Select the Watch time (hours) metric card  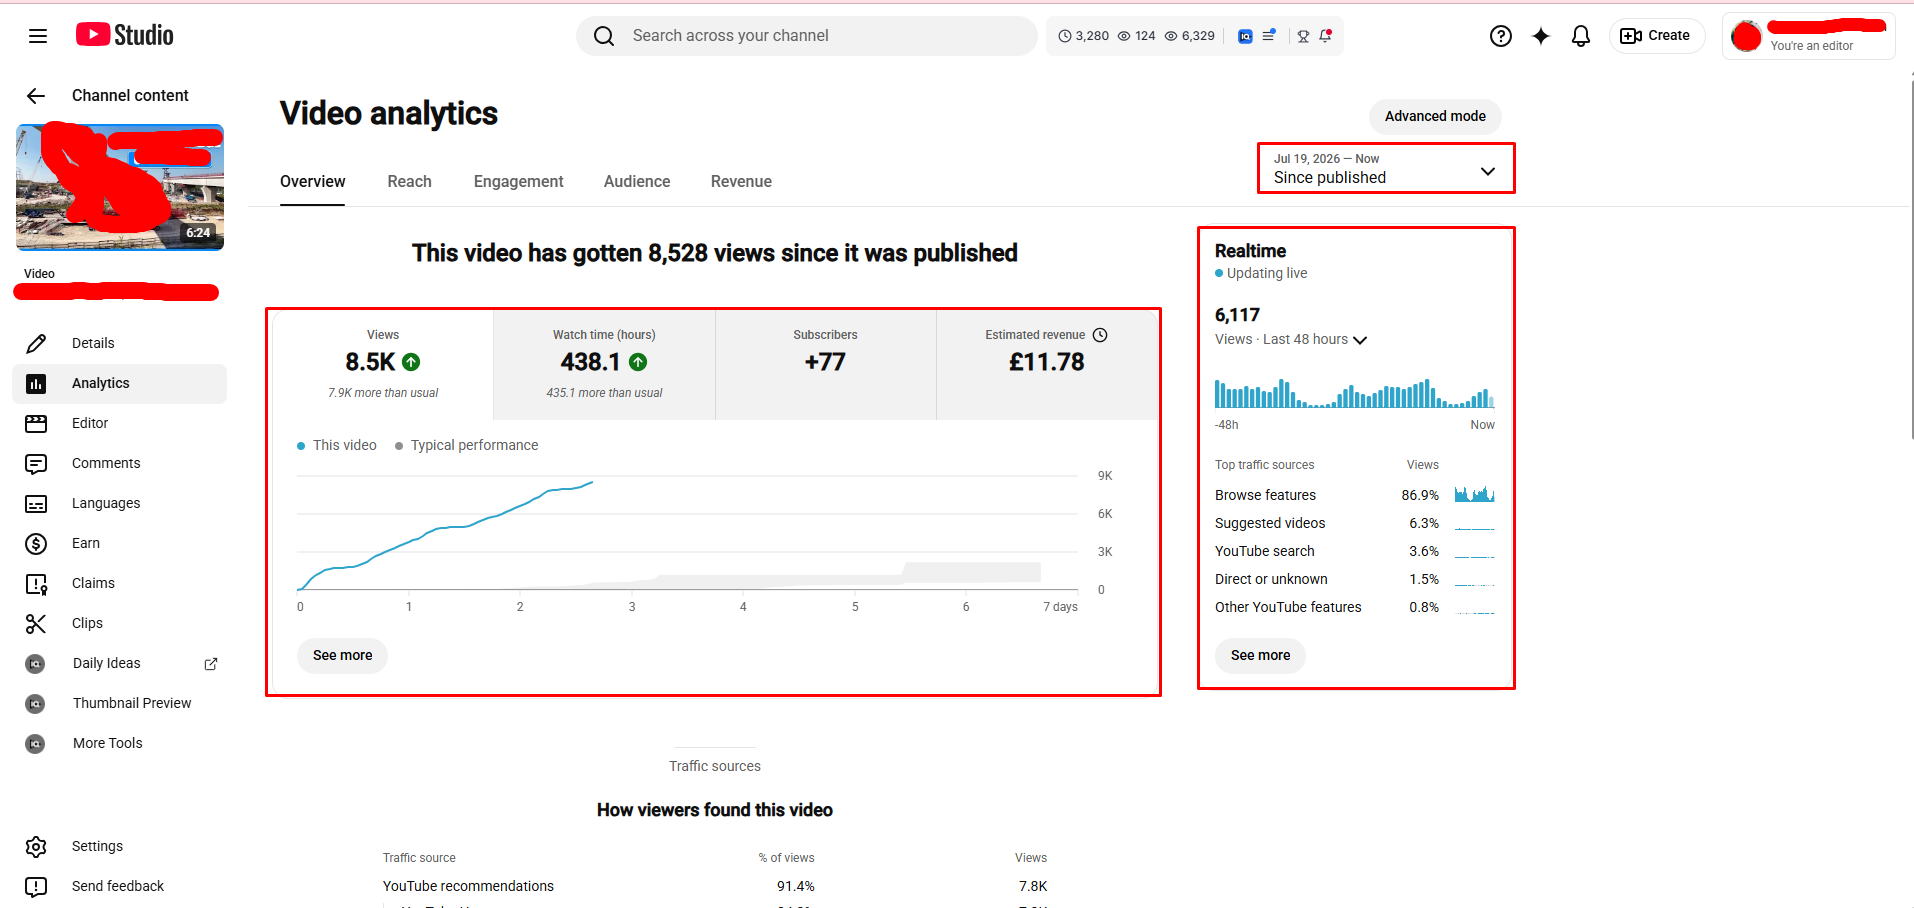coord(604,364)
